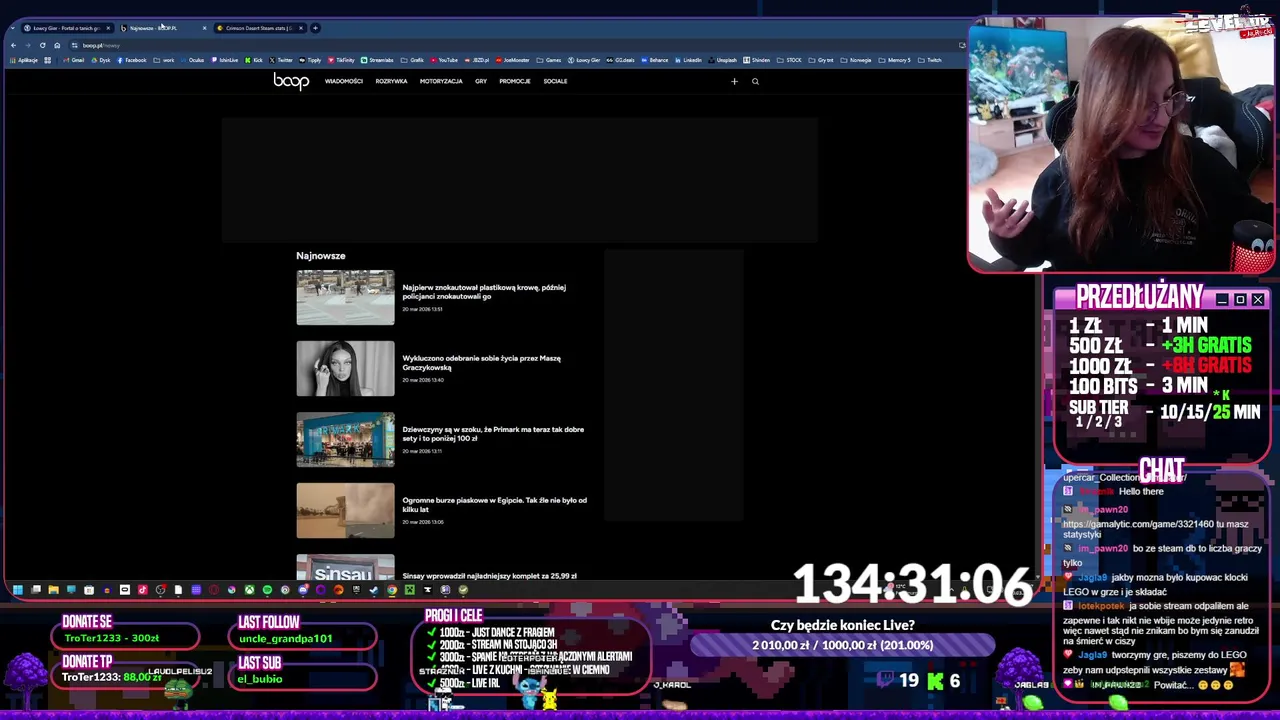Click the woman portrait article thumbnail
The height and width of the screenshot is (720, 1280).
pyautogui.click(x=345, y=368)
